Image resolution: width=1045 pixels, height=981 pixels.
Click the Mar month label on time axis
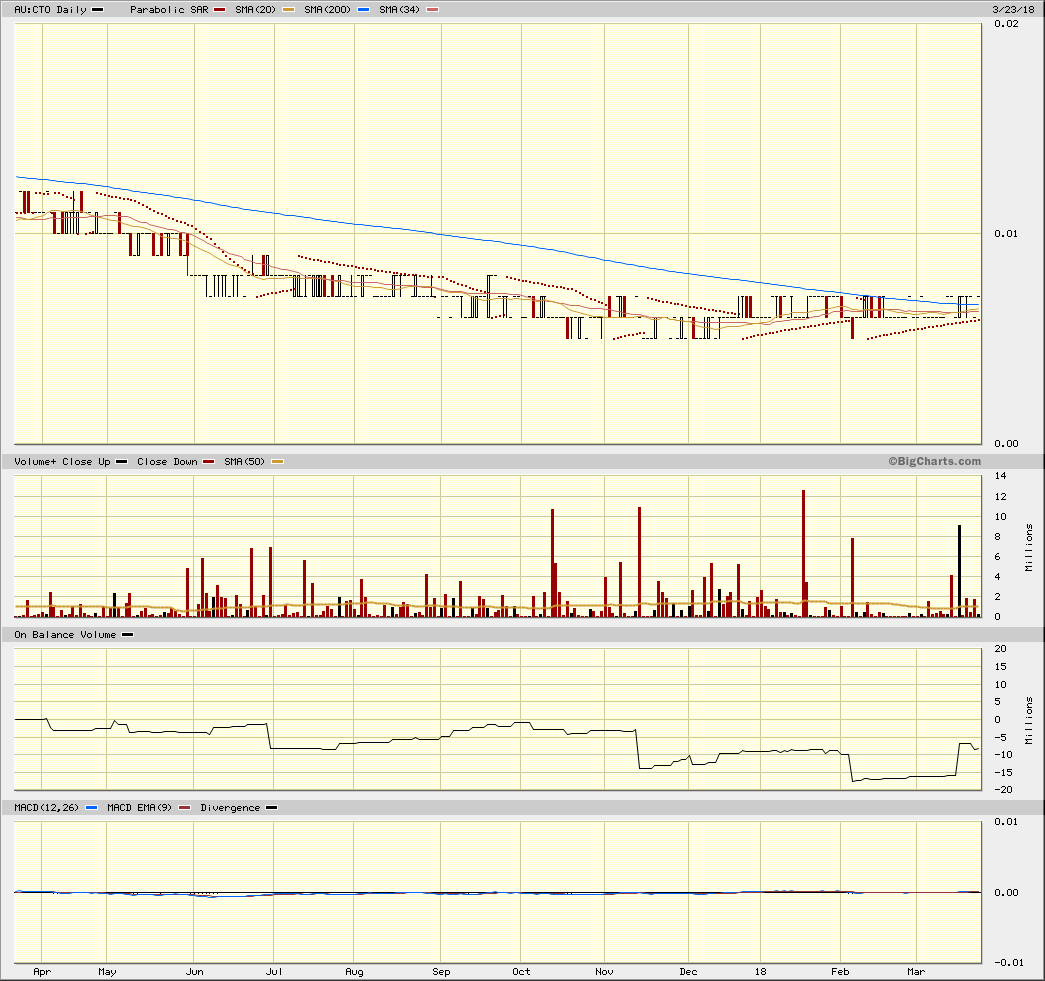(x=916, y=972)
